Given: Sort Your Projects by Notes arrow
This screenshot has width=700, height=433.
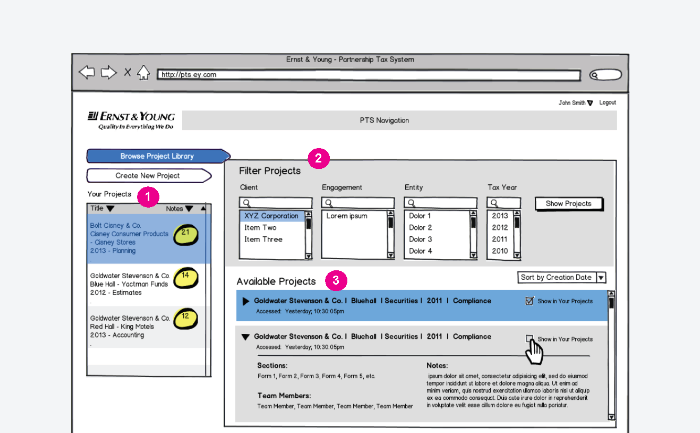Looking at the screenshot, I should (189, 208).
